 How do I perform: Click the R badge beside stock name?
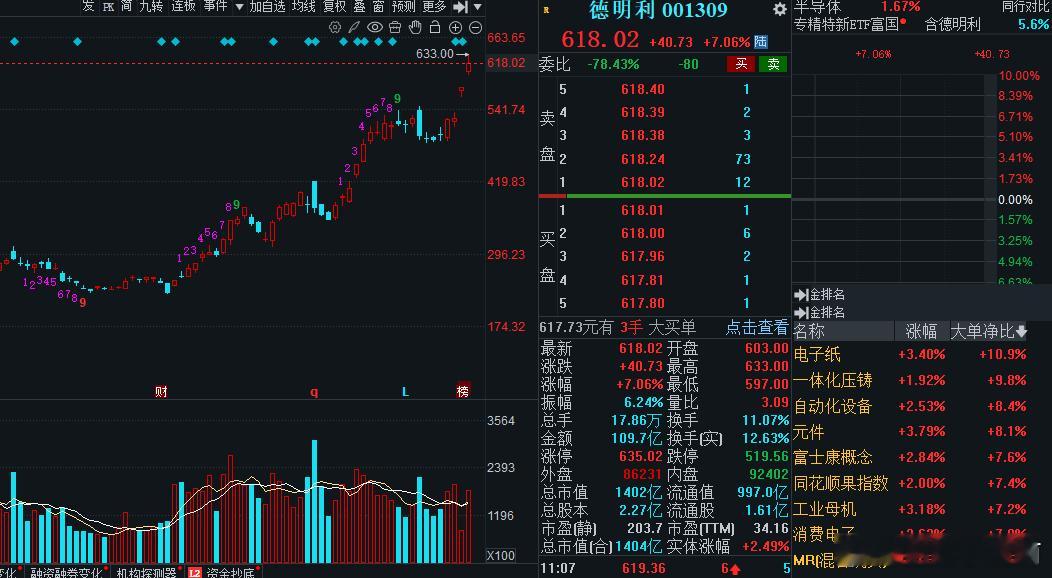(x=546, y=10)
